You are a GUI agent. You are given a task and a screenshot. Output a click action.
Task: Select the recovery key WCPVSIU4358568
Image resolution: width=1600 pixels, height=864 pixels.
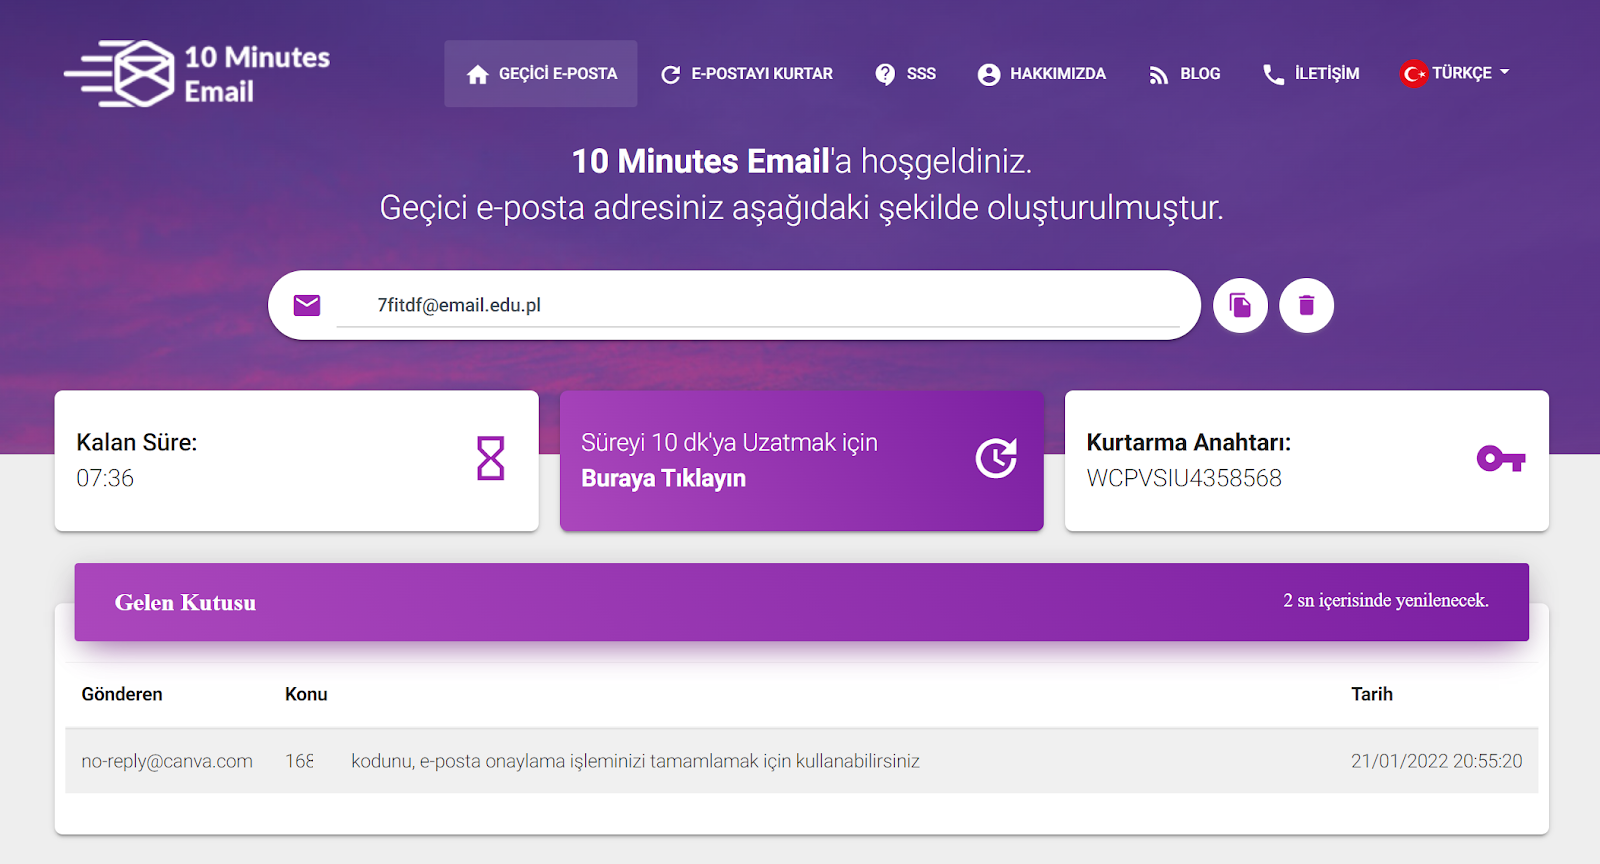[1184, 478]
